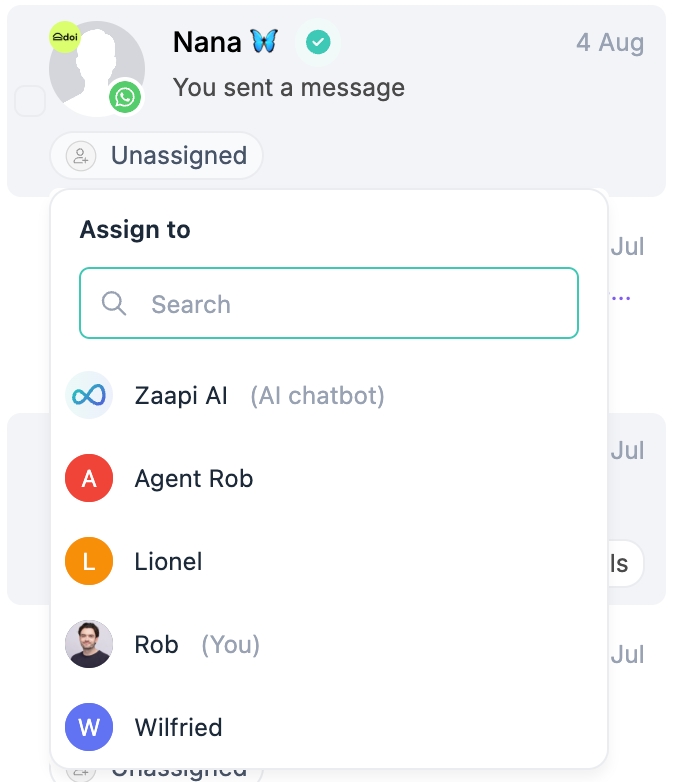Open the partly hidden Unassigned chip at bottom
676x782 pixels.
click(160, 772)
